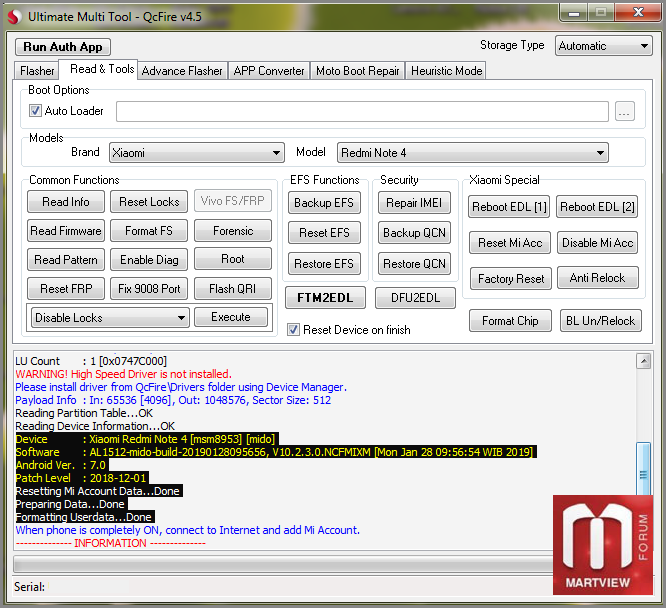
Task: Close the Ultimate Multi Tool window
Action: (x=638, y=12)
